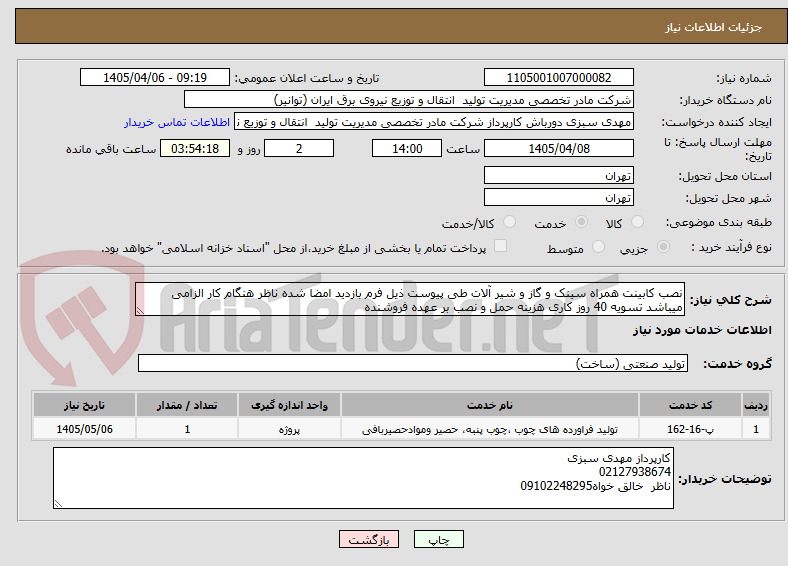Click the supervisor phone 09102248295 text
Screen dimensions: 788x566
click(556, 486)
